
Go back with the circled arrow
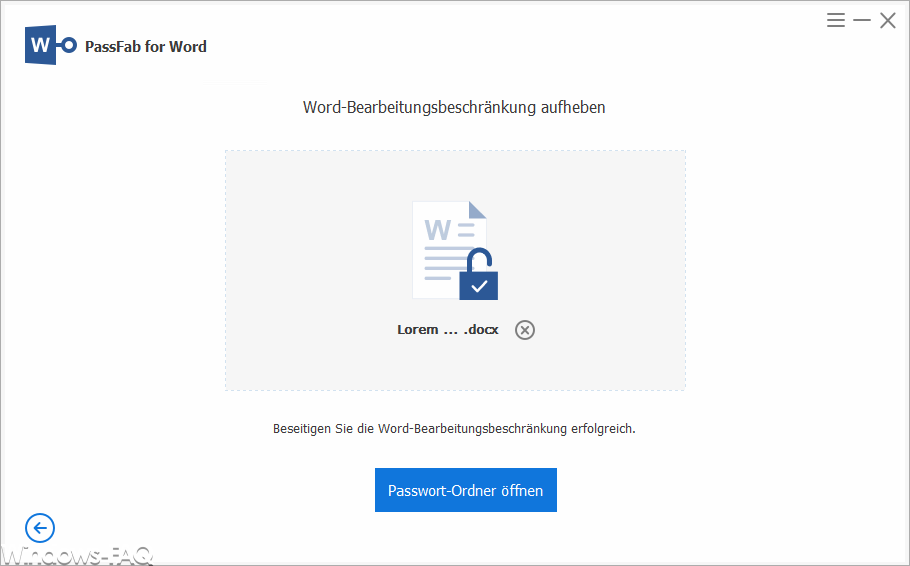pyautogui.click(x=40, y=528)
